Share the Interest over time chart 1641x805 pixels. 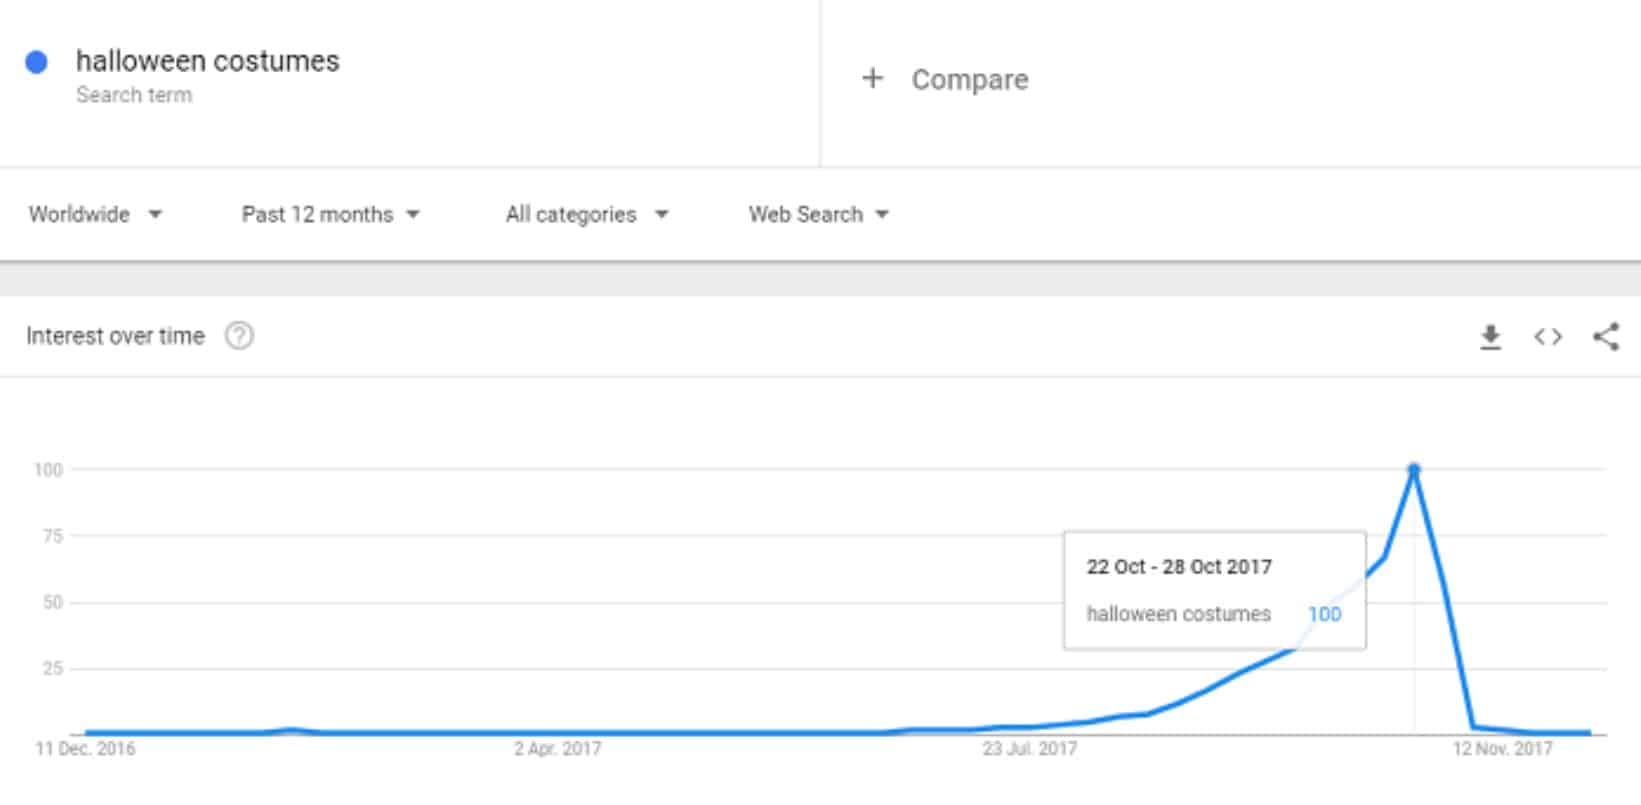point(1606,337)
